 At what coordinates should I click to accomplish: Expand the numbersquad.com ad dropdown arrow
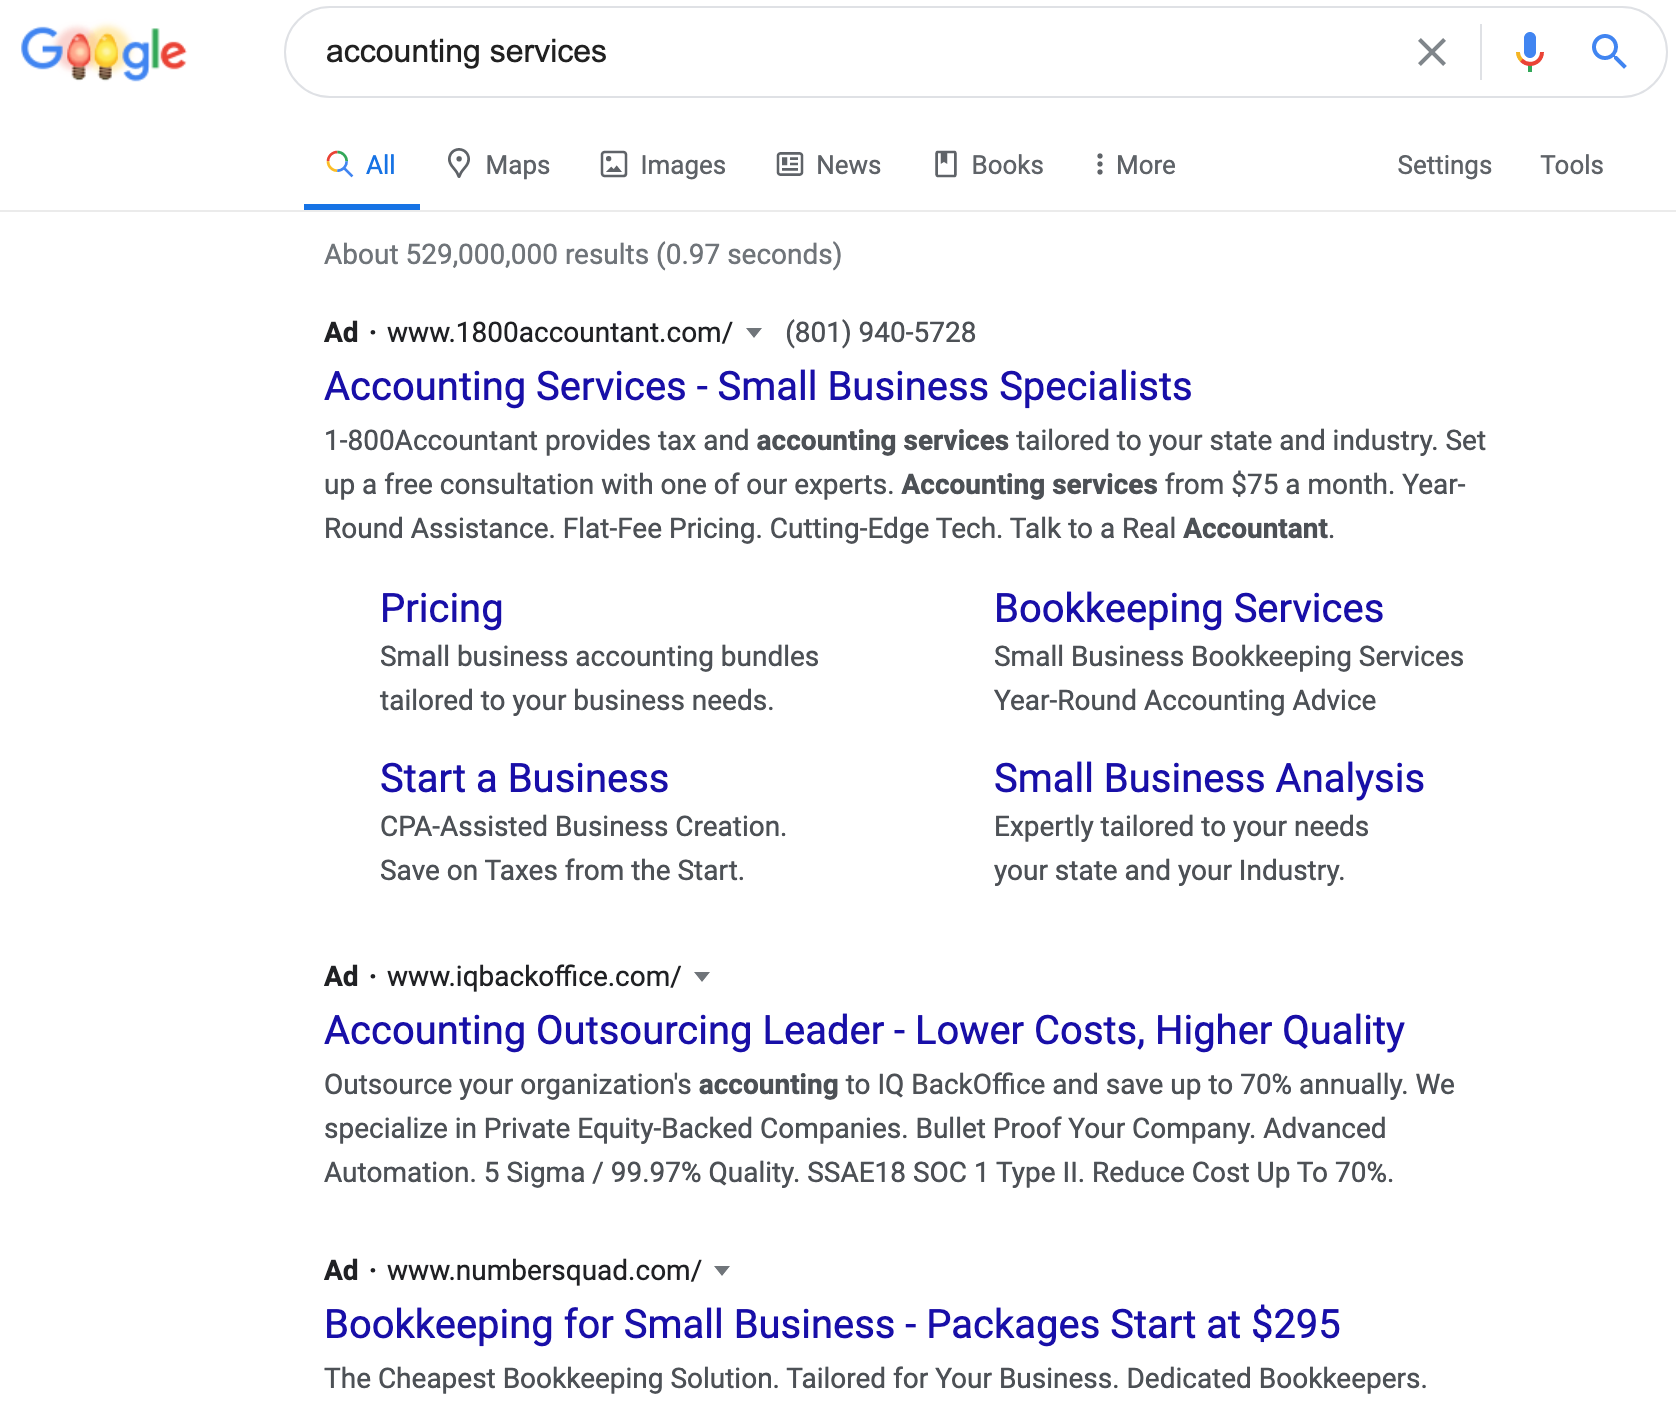click(722, 1271)
